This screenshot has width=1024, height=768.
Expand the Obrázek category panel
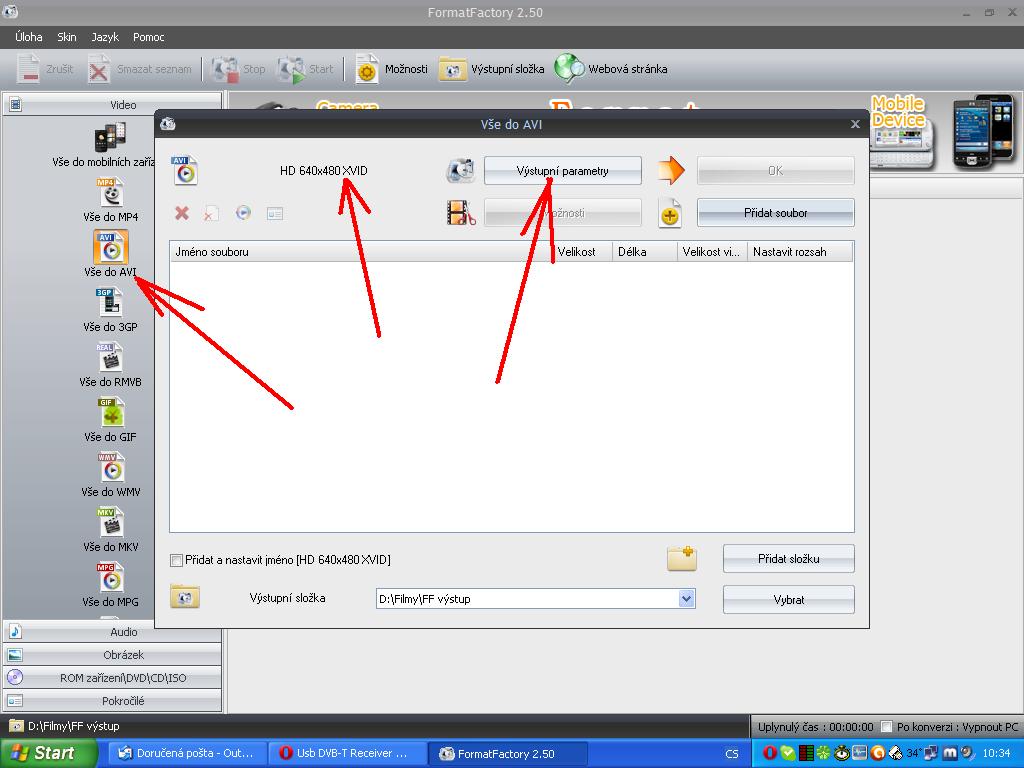pos(112,655)
